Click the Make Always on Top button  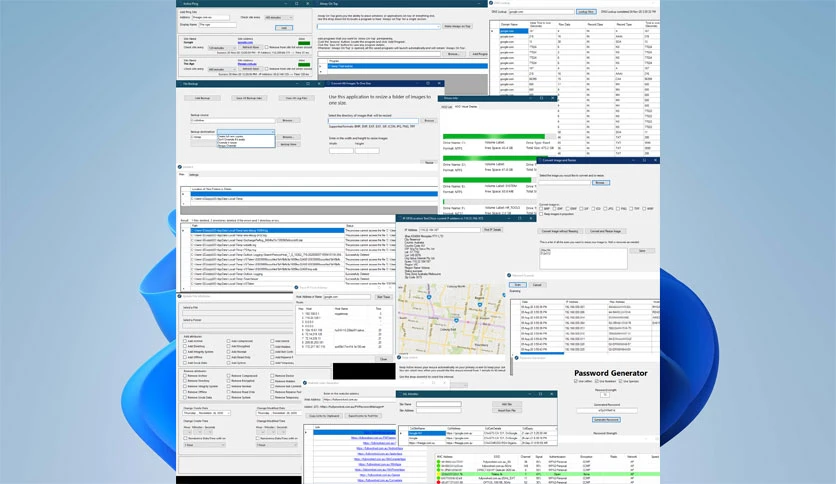[x=457, y=26]
